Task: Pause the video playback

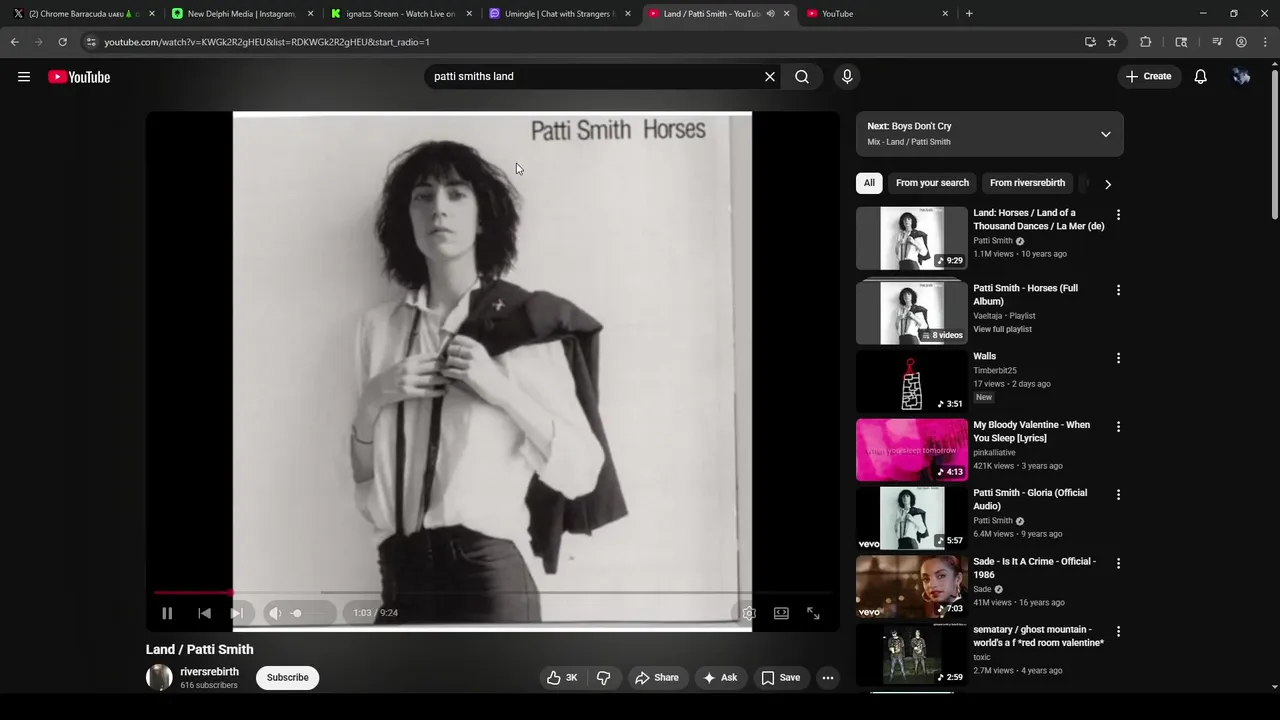Action: click(167, 613)
